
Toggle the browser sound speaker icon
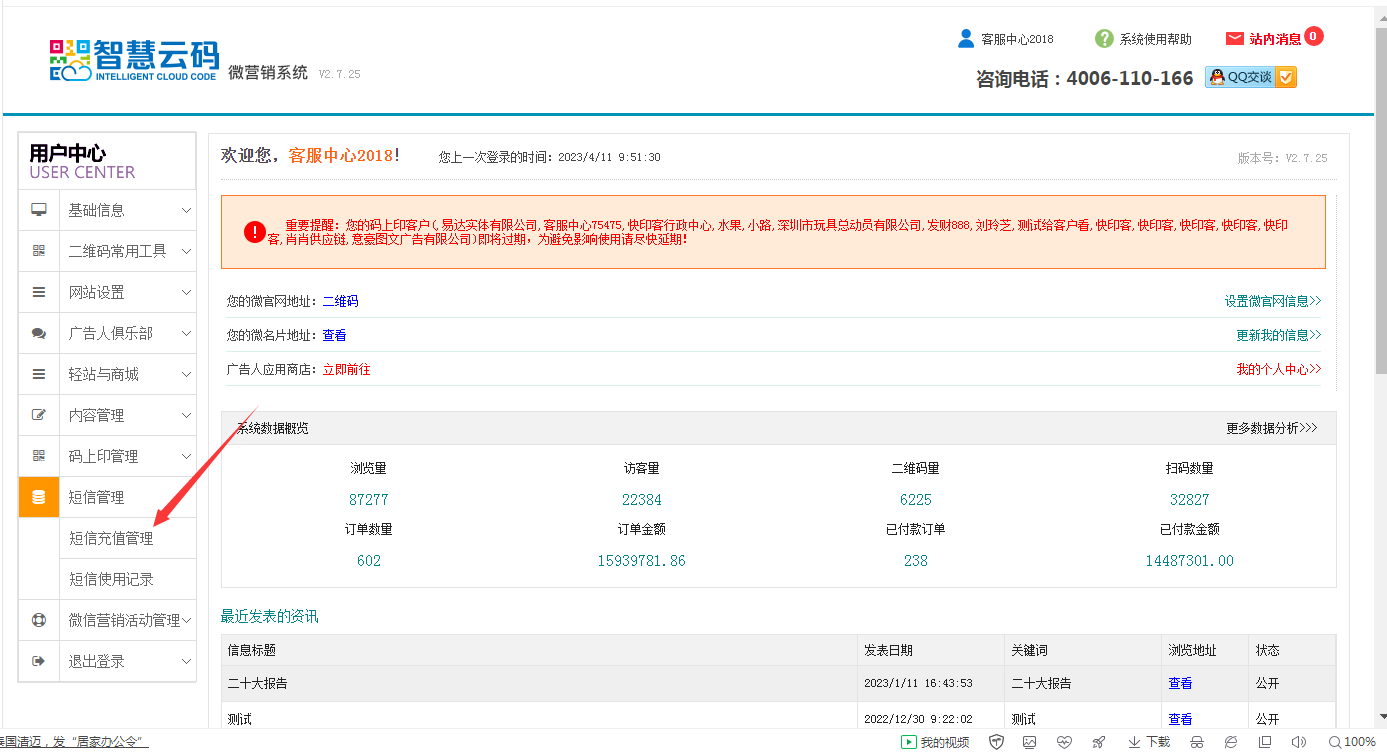tap(1298, 742)
